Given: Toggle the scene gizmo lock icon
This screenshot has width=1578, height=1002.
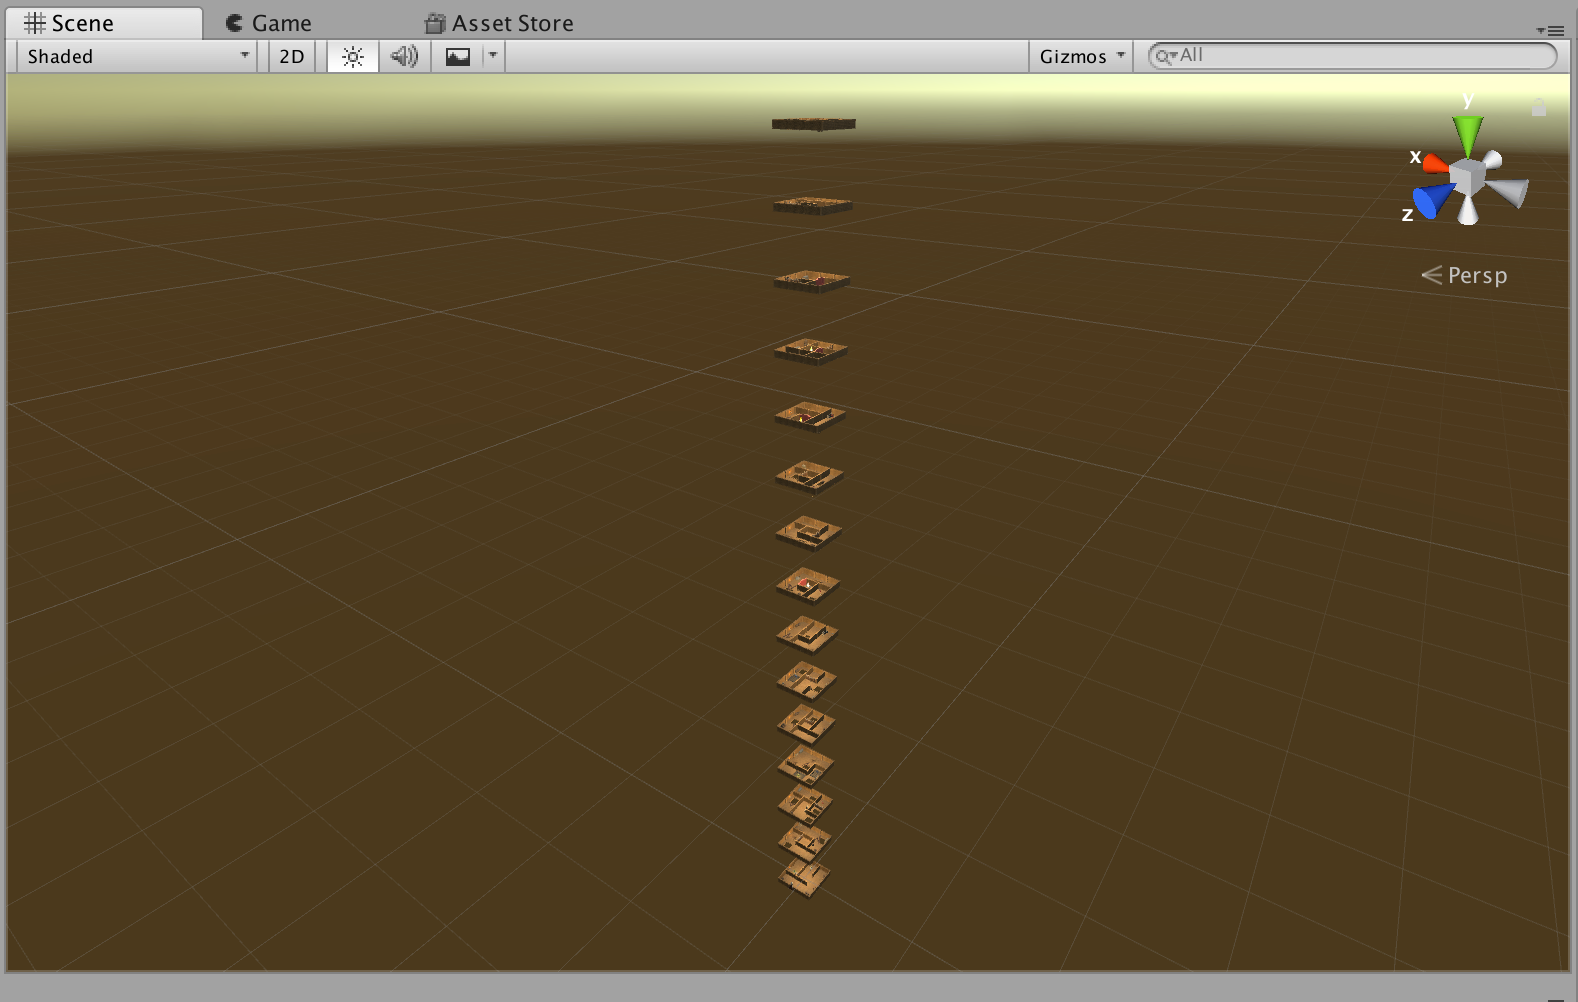Looking at the screenshot, I should (1539, 107).
